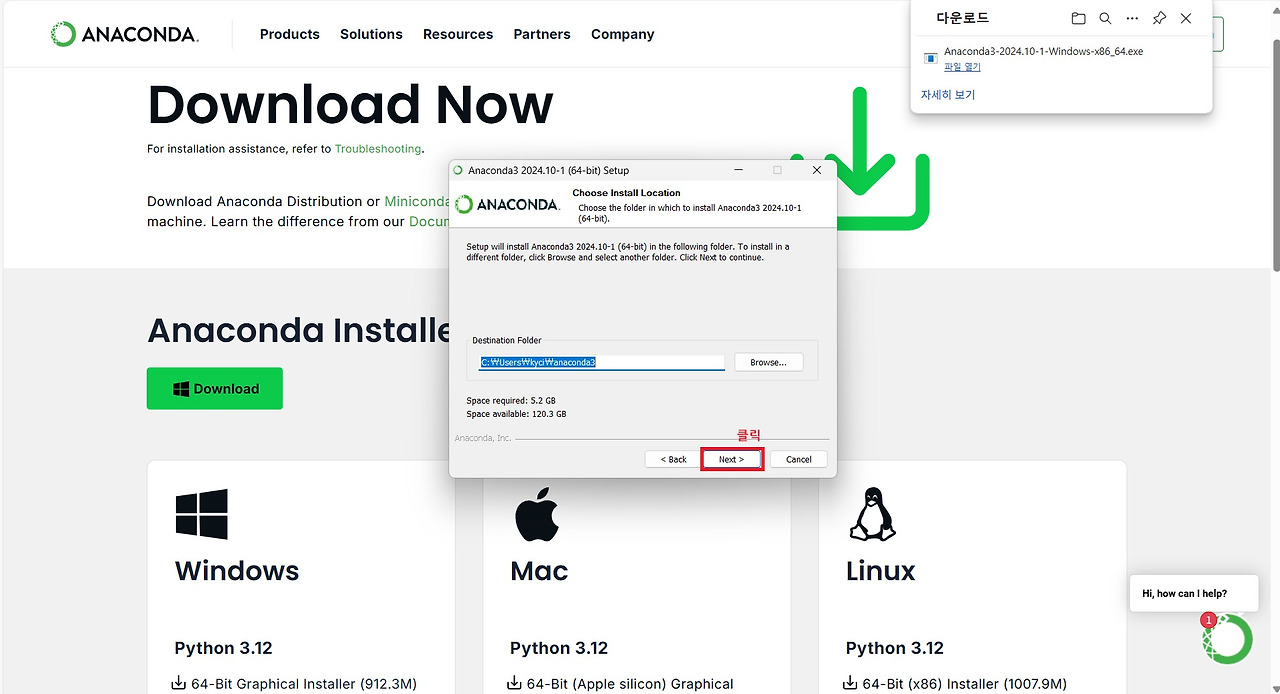This screenshot has height=694, width=1280.
Task: Click the Setup dialog title bar icon
Action: click(458, 170)
